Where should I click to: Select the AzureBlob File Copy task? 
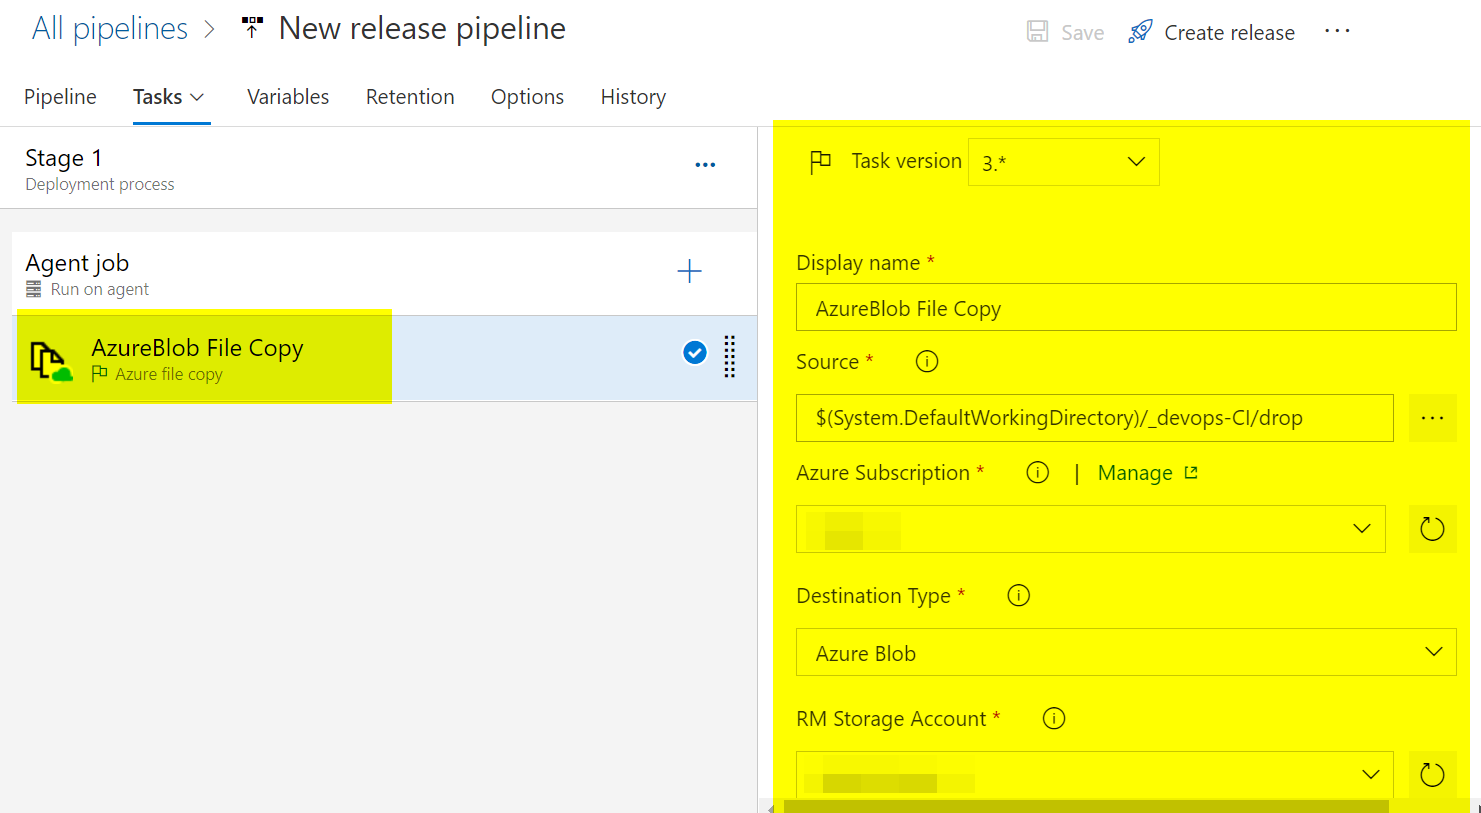(384, 358)
